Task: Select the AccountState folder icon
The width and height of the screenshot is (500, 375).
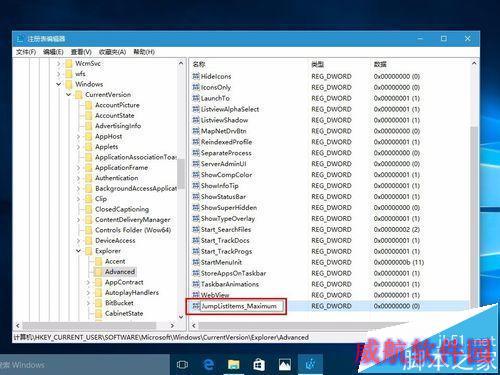Action: [88, 115]
